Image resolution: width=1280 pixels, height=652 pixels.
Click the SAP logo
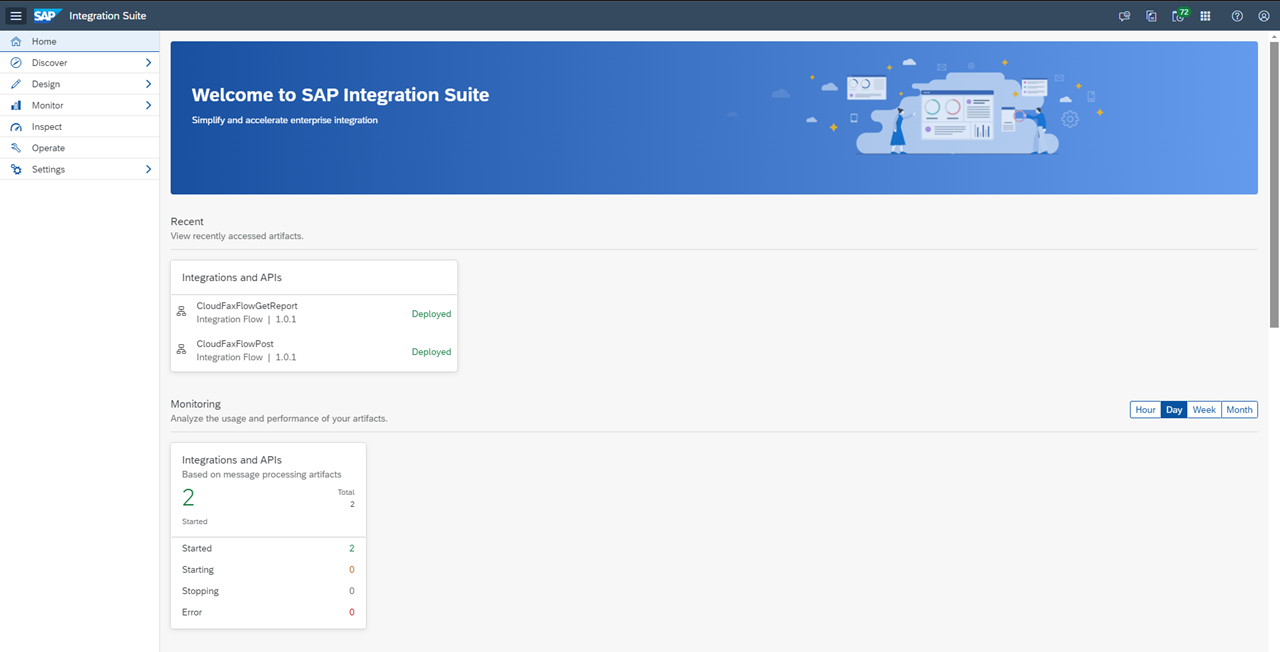(x=46, y=16)
